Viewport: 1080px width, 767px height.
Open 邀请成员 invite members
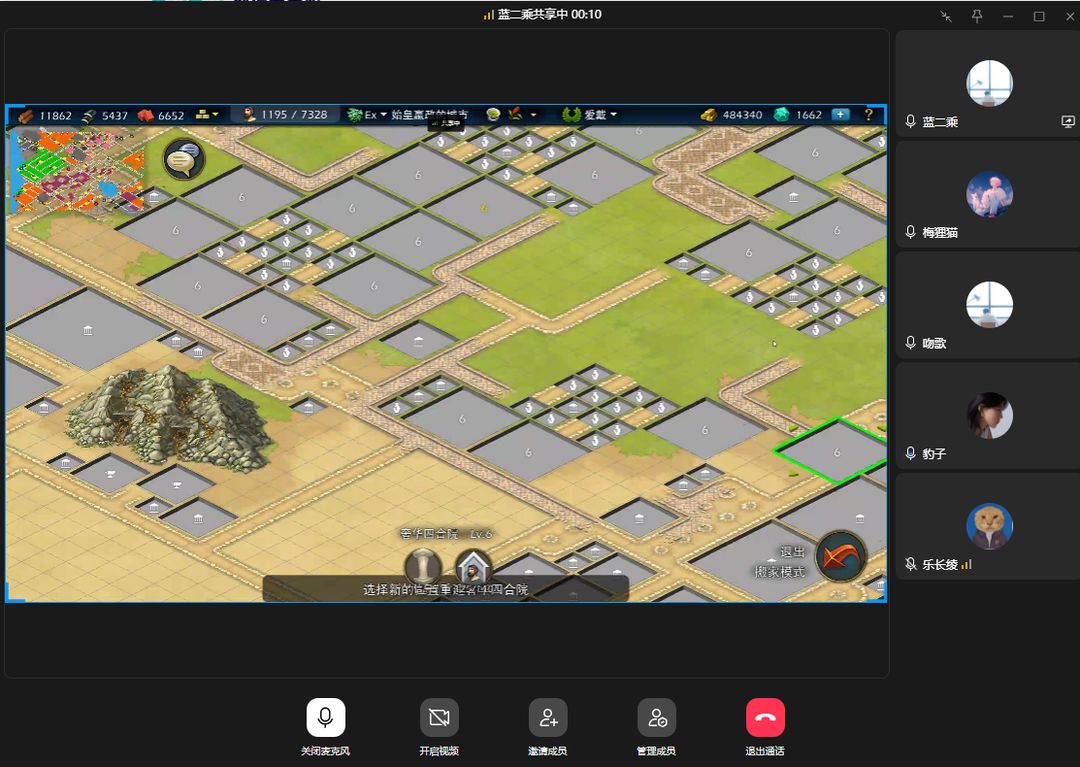pos(548,717)
